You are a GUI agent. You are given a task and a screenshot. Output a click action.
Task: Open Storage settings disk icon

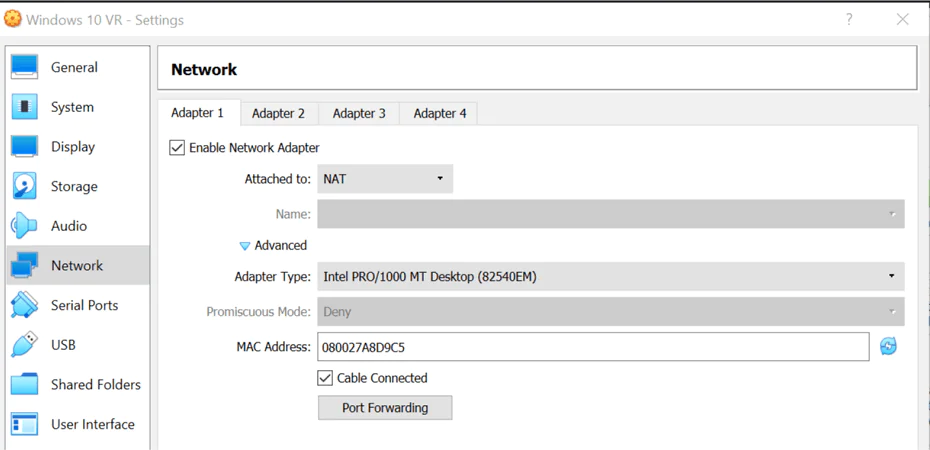click(24, 186)
